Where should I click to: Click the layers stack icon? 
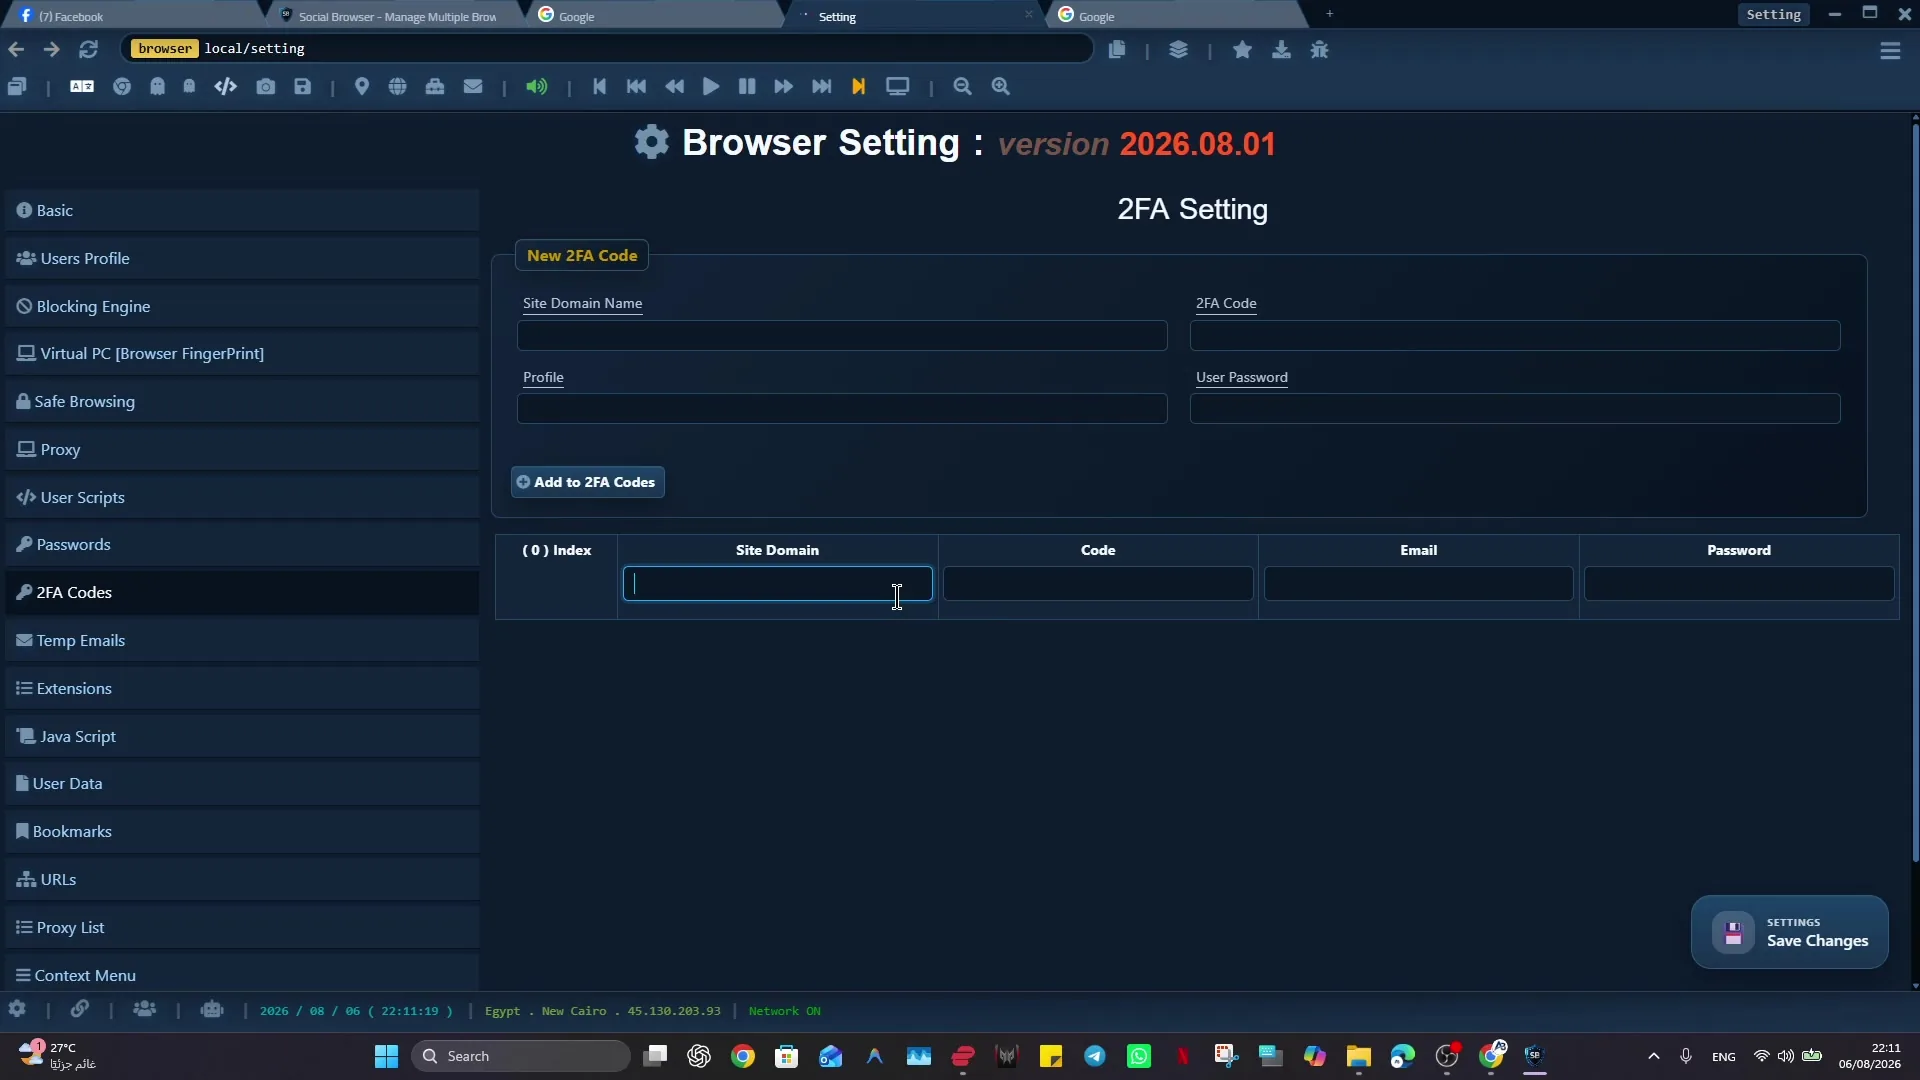[x=1178, y=50]
